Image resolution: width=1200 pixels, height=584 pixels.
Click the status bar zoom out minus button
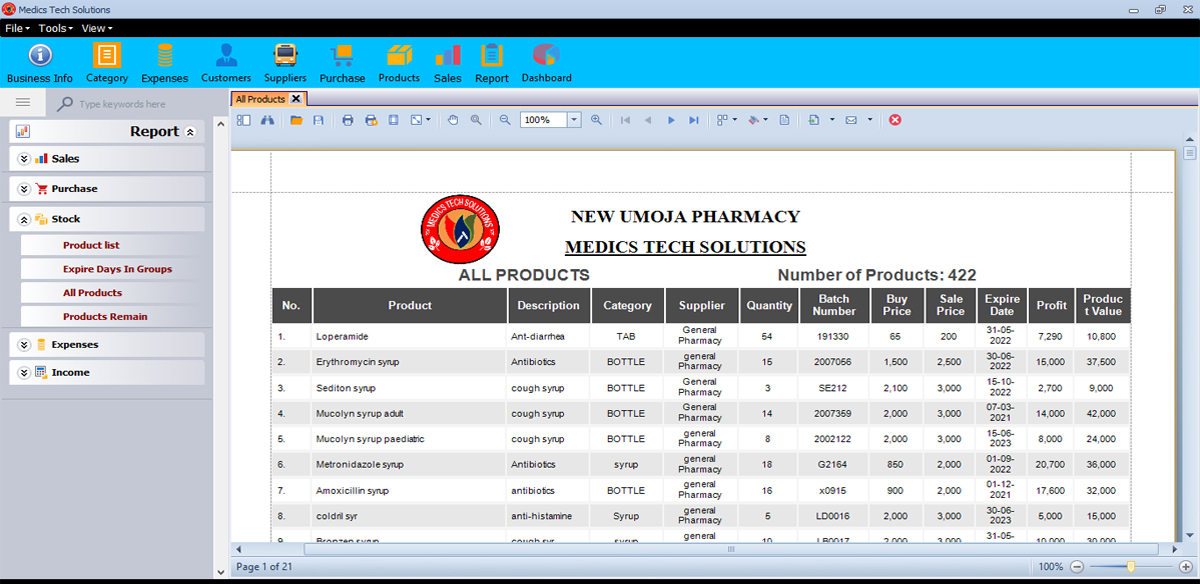click(x=1076, y=567)
